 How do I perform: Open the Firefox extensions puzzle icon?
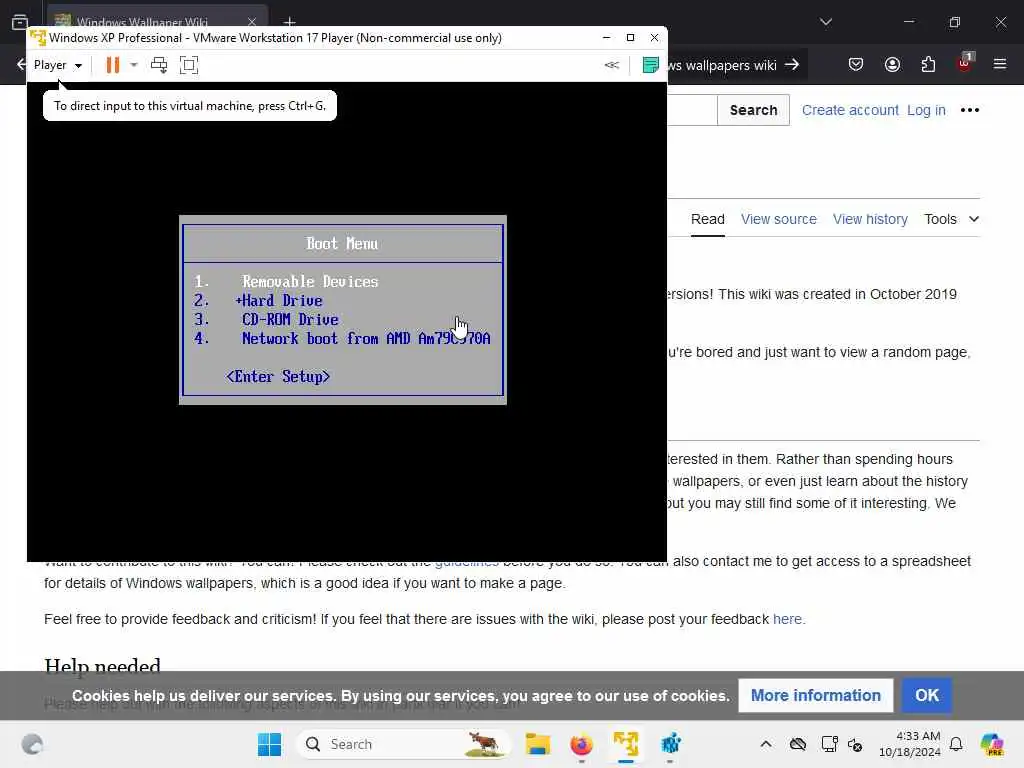click(x=928, y=65)
